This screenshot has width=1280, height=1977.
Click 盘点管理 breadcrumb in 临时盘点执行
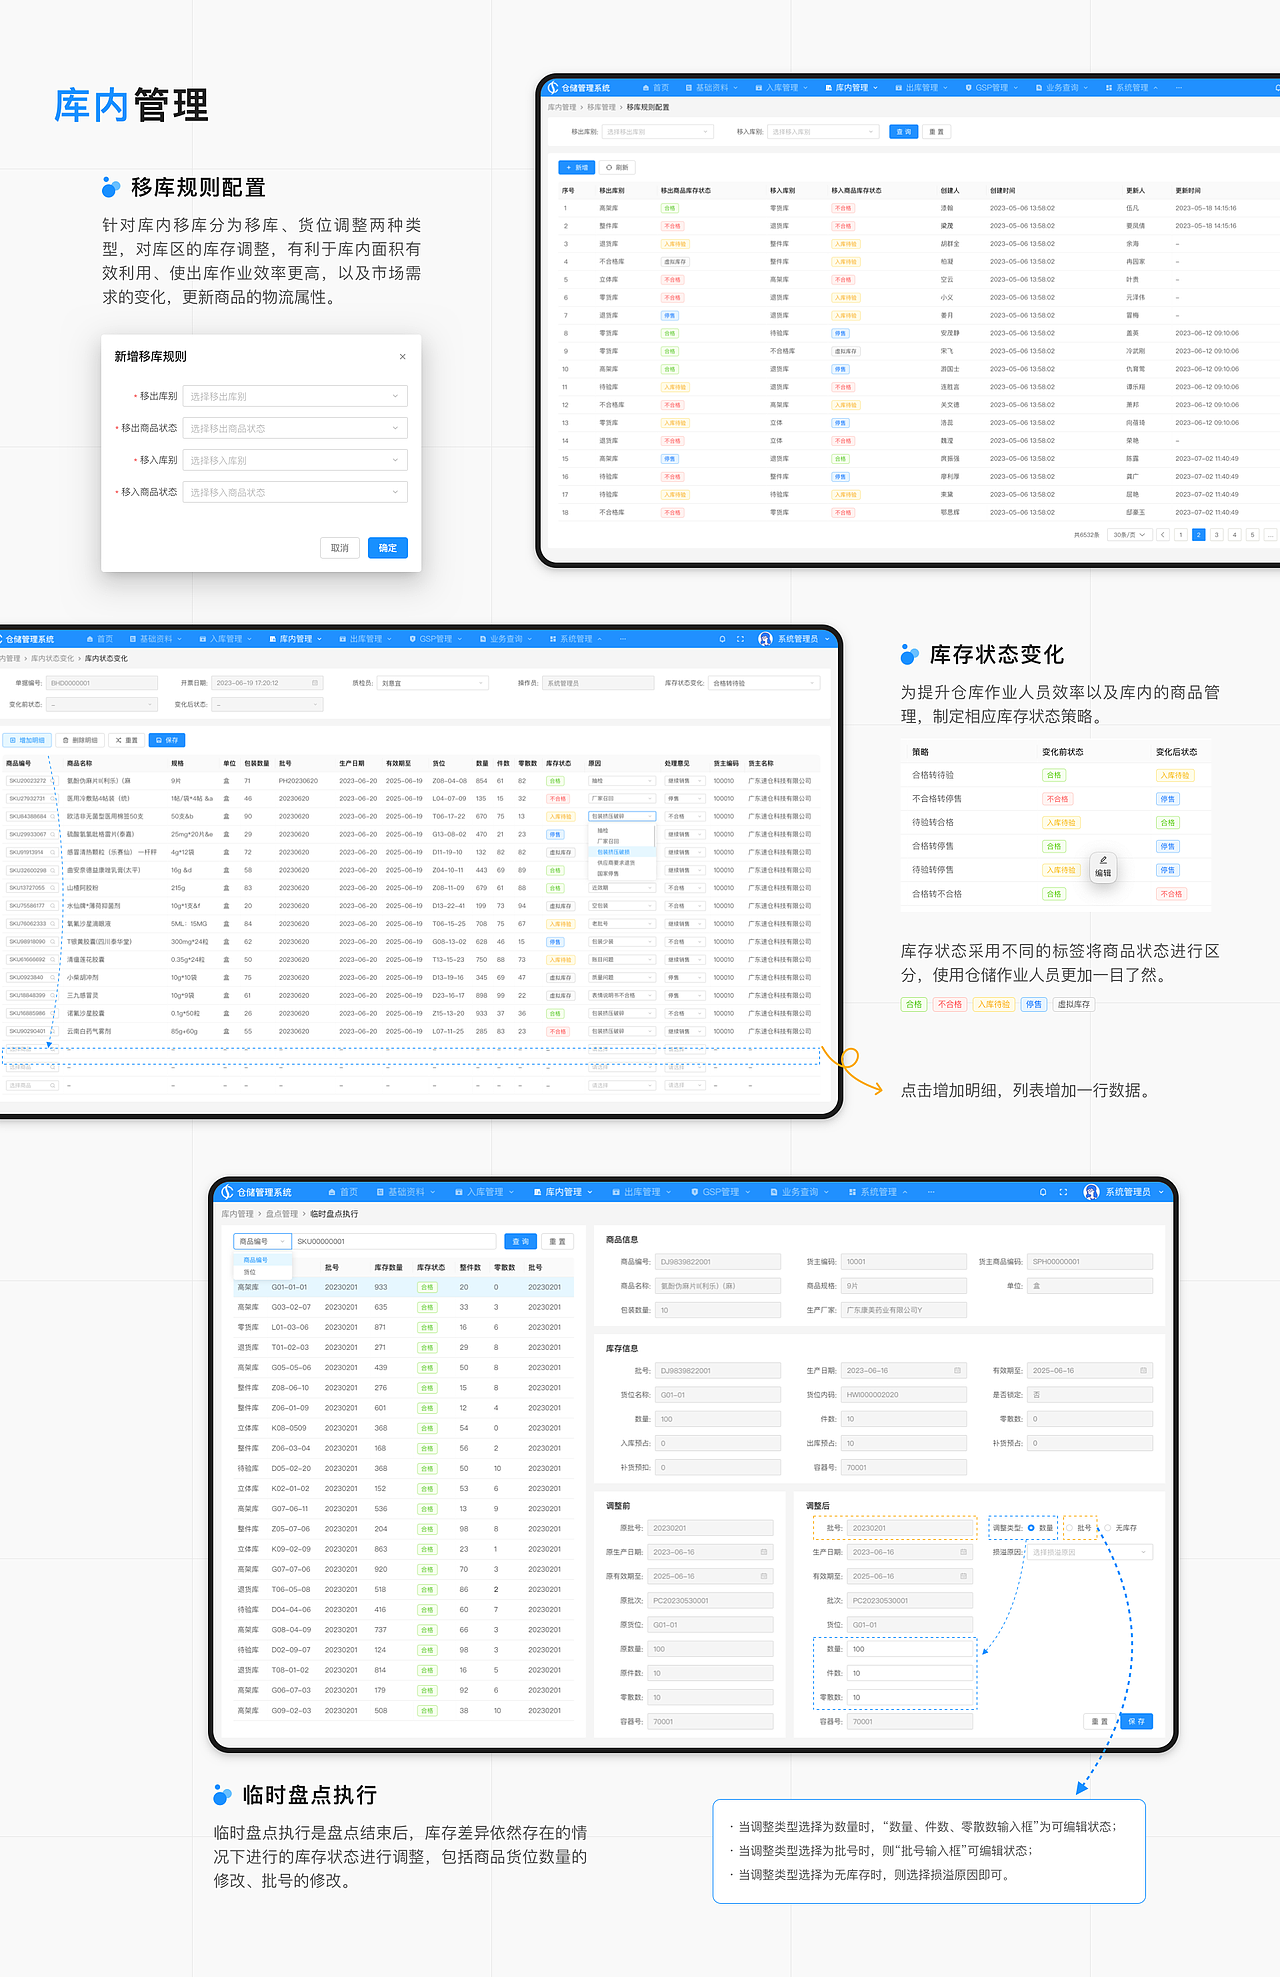click(x=282, y=1214)
